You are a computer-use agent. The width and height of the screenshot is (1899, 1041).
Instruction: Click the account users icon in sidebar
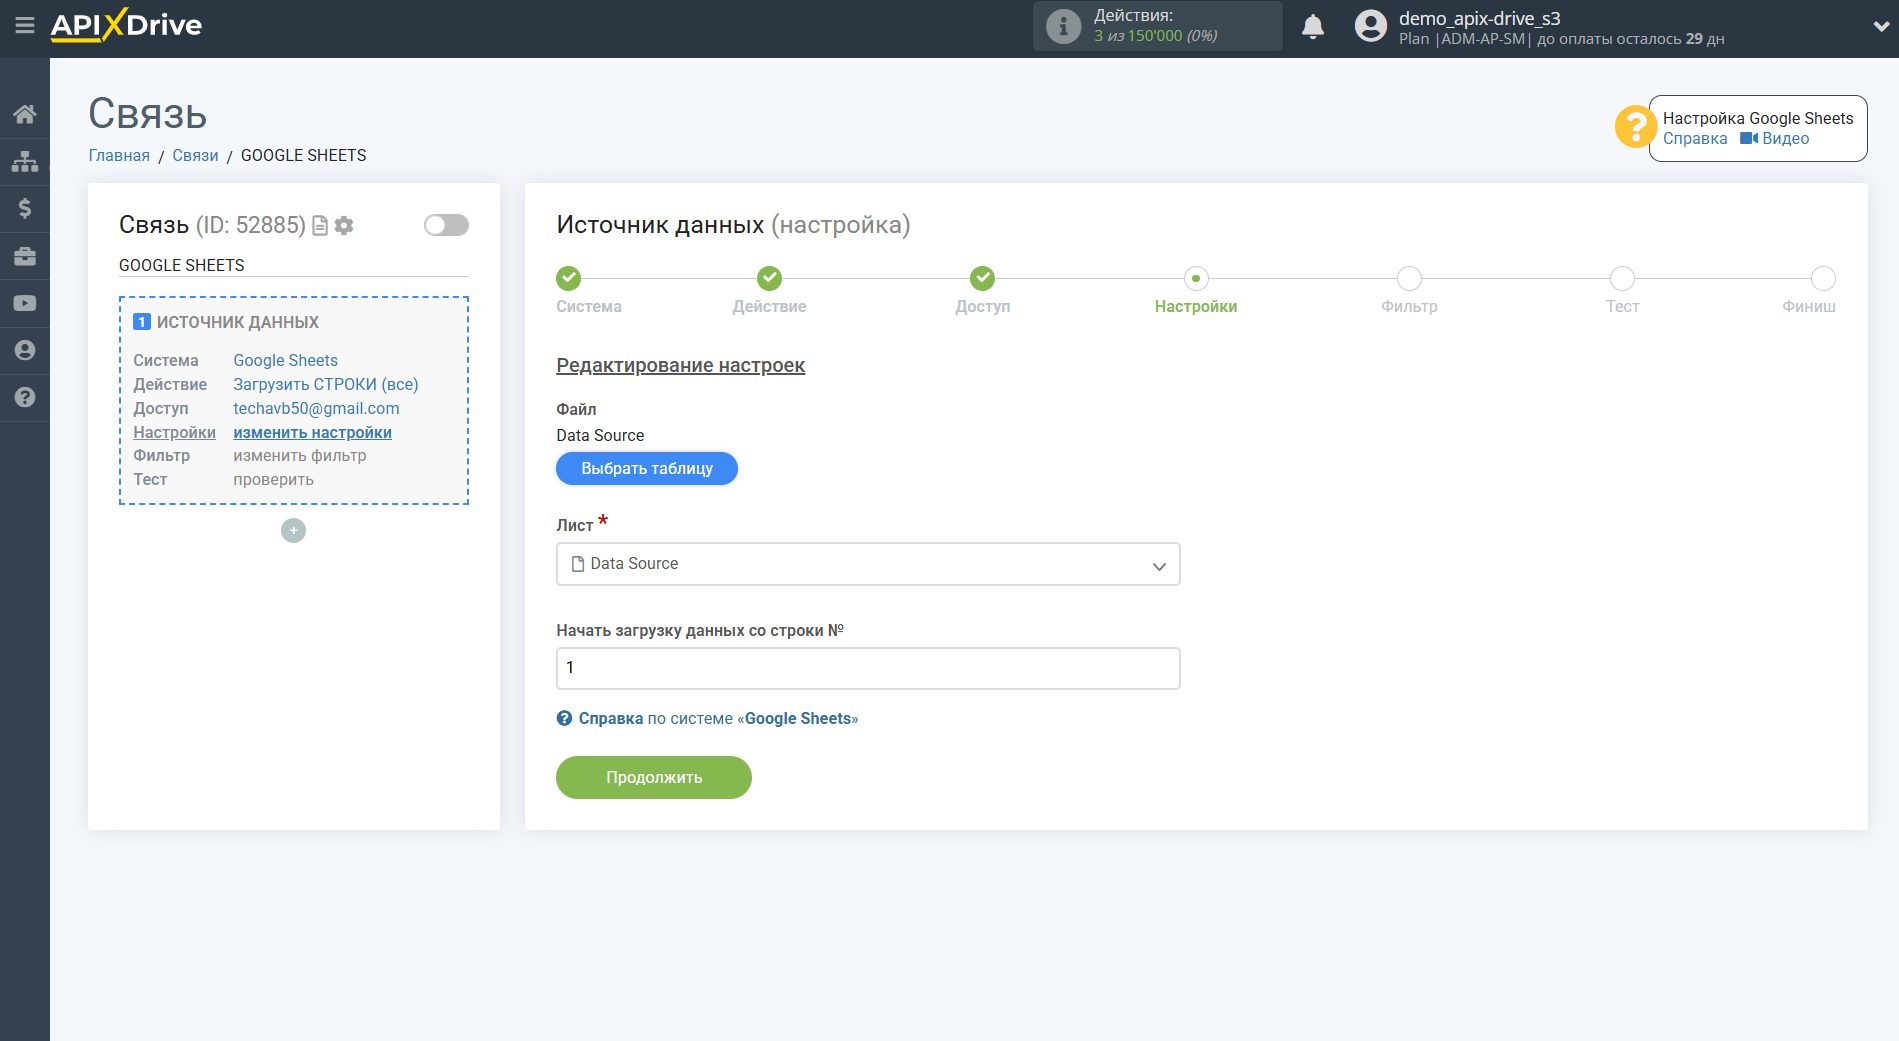[25, 350]
